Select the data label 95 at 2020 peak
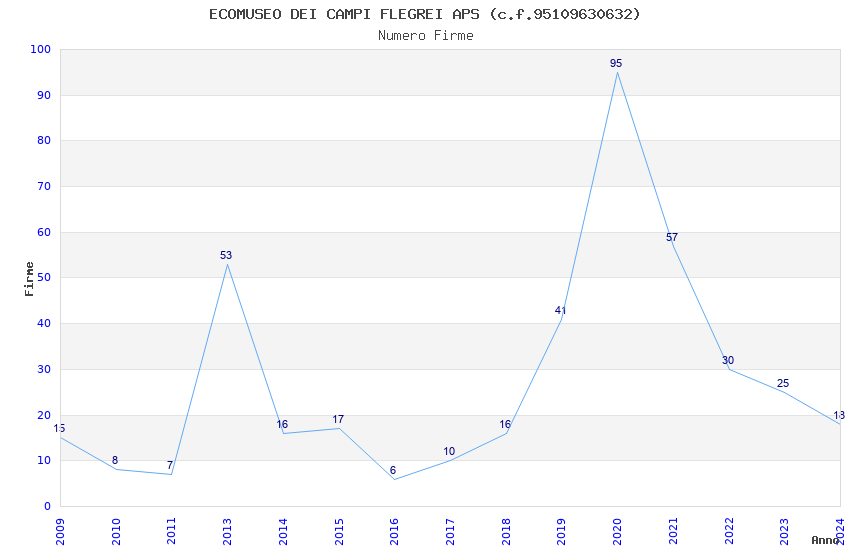Image resolution: width=850 pixels, height=550 pixels. tap(616, 63)
